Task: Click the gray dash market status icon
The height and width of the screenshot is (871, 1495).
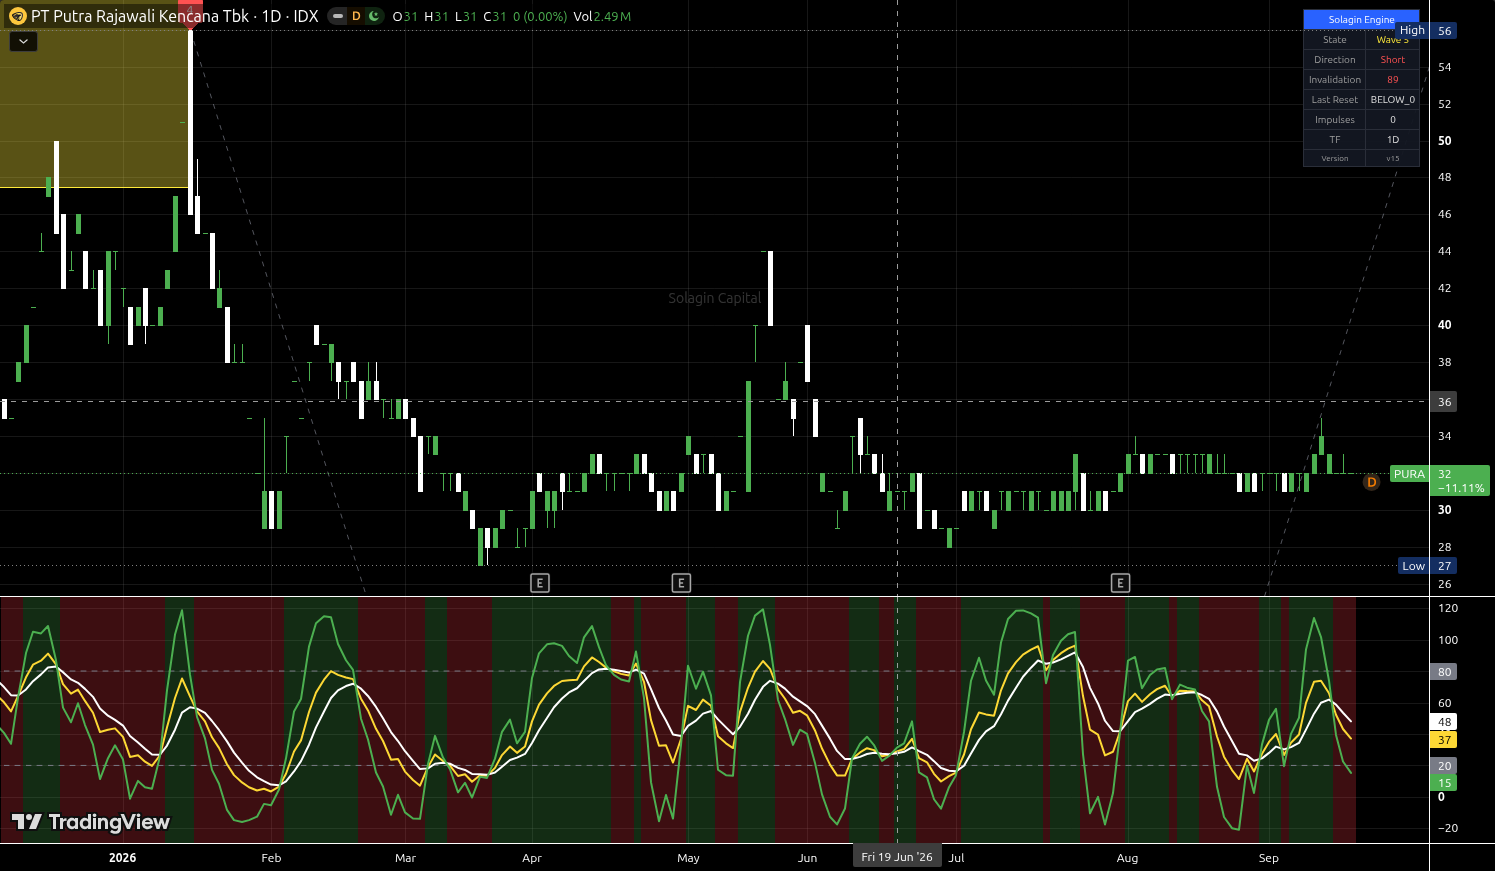Action: [338, 16]
